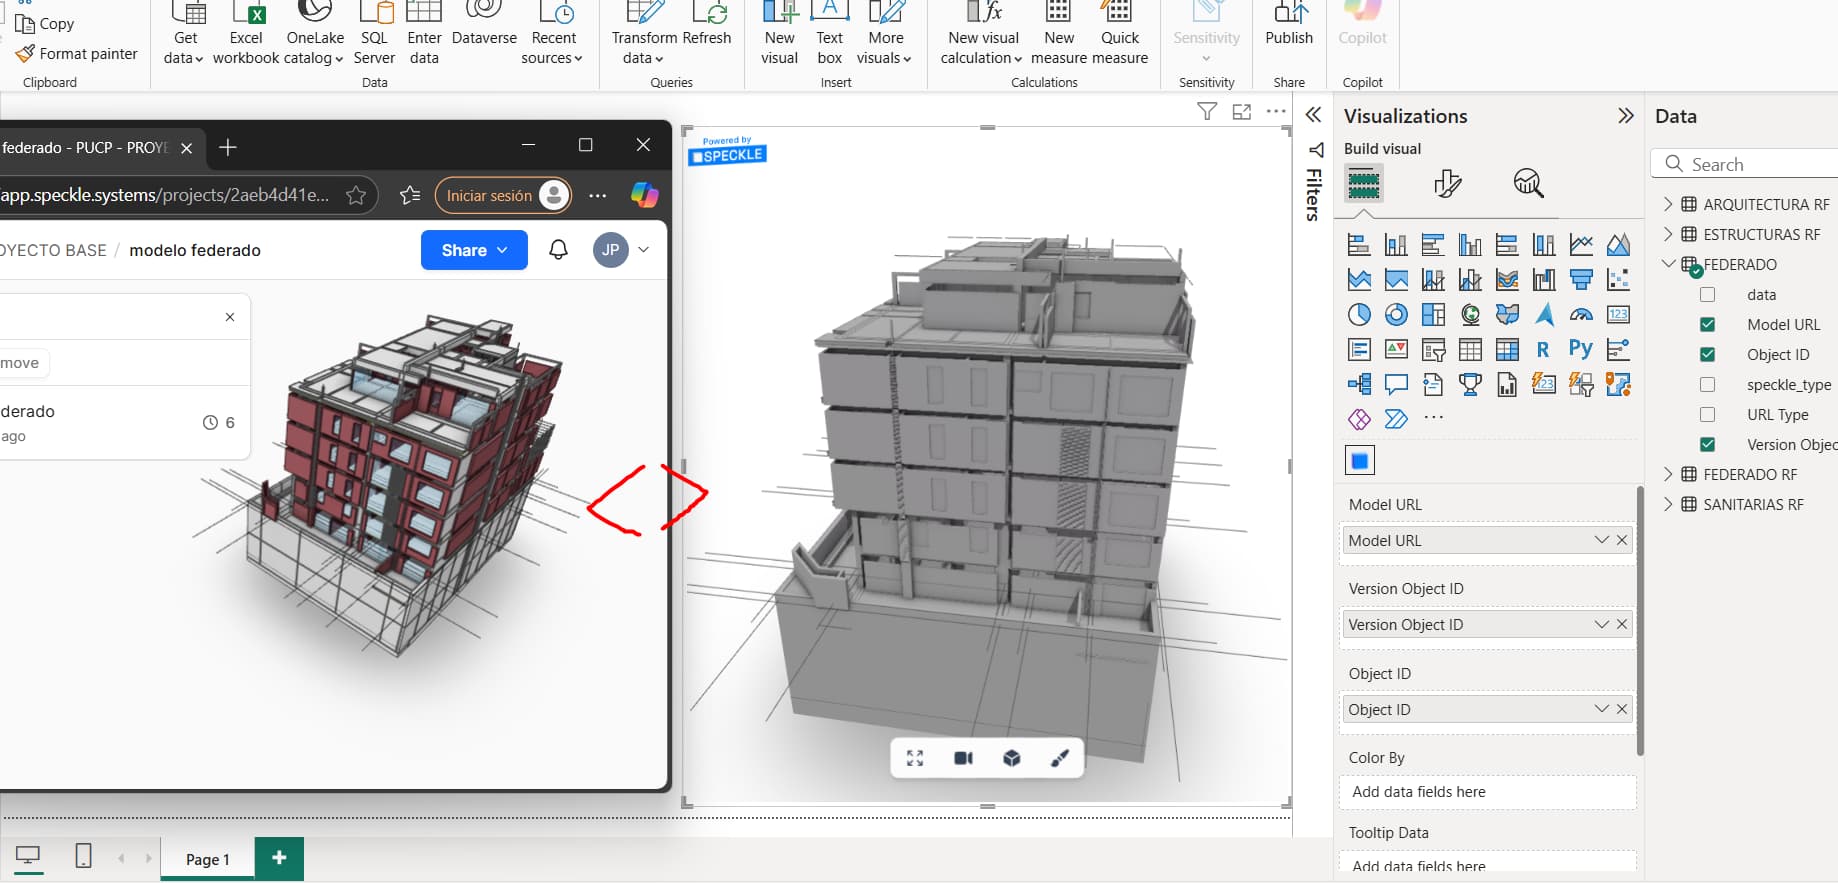1838x883 pixels.
Task: Uncheck the Object ID field checkbox
Action: coord(1707,355)
